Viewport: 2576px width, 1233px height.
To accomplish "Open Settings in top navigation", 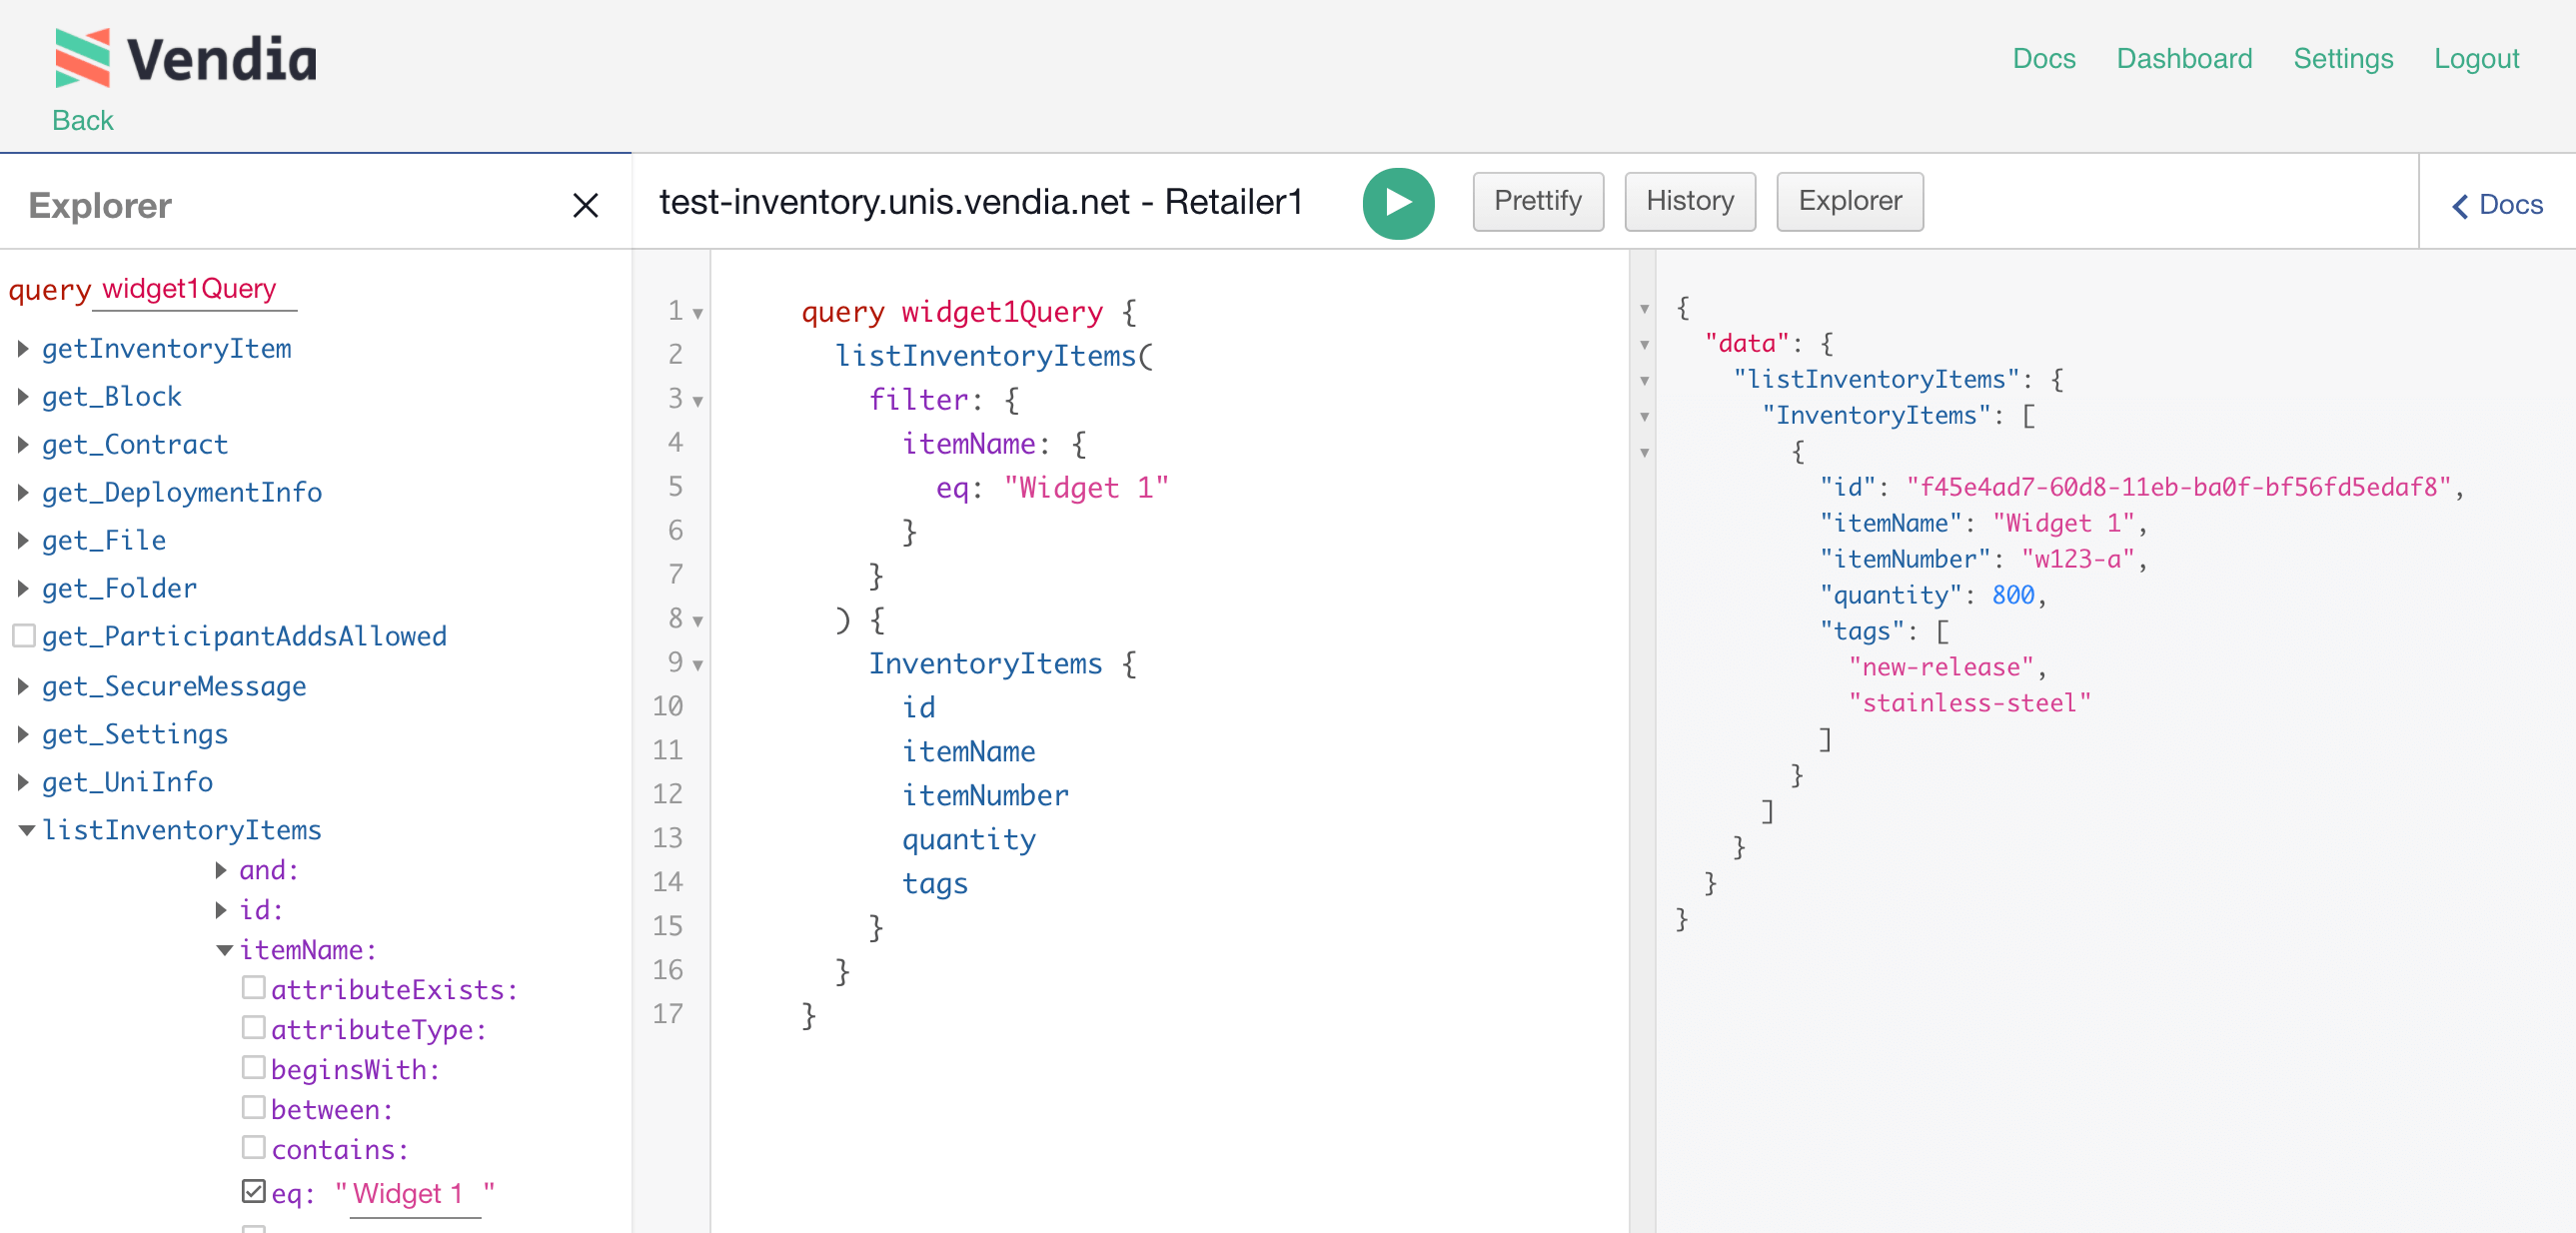I will tap(2342, 59).
